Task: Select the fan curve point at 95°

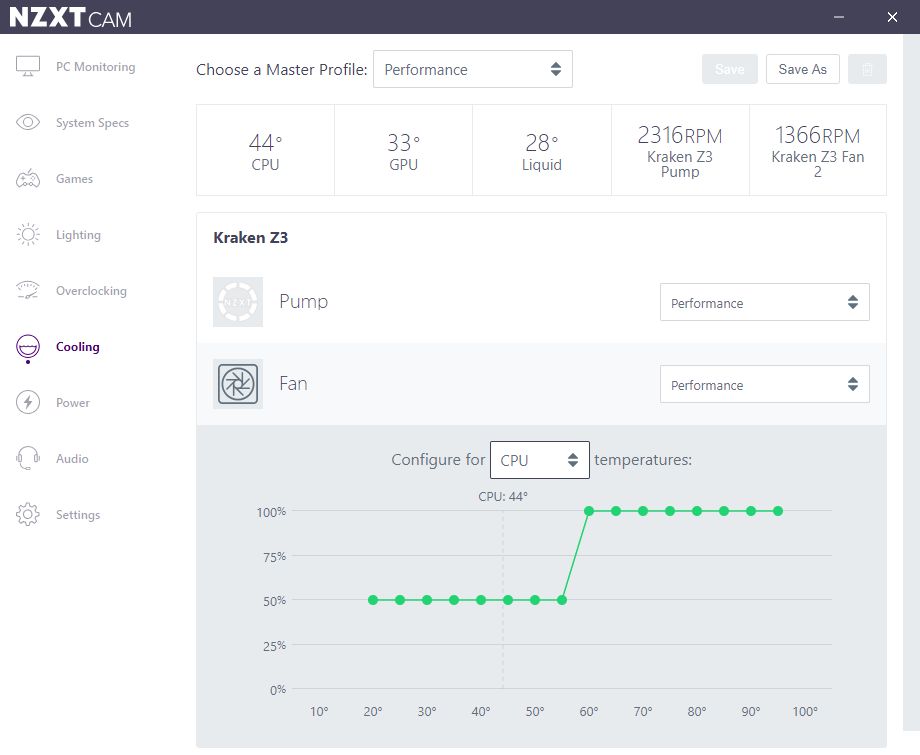Action: pyautogui.click(x=777, y=511)
